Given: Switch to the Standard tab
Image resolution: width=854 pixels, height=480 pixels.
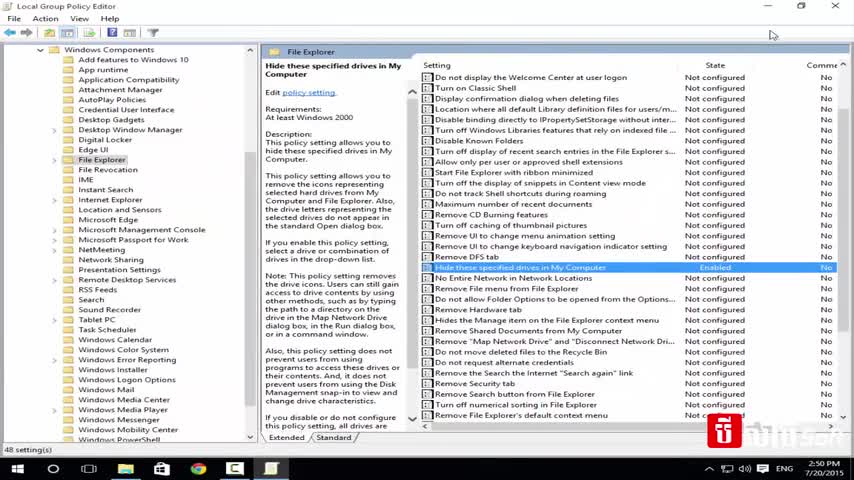Looking at the screenshot, I should (x=334, y=438).
